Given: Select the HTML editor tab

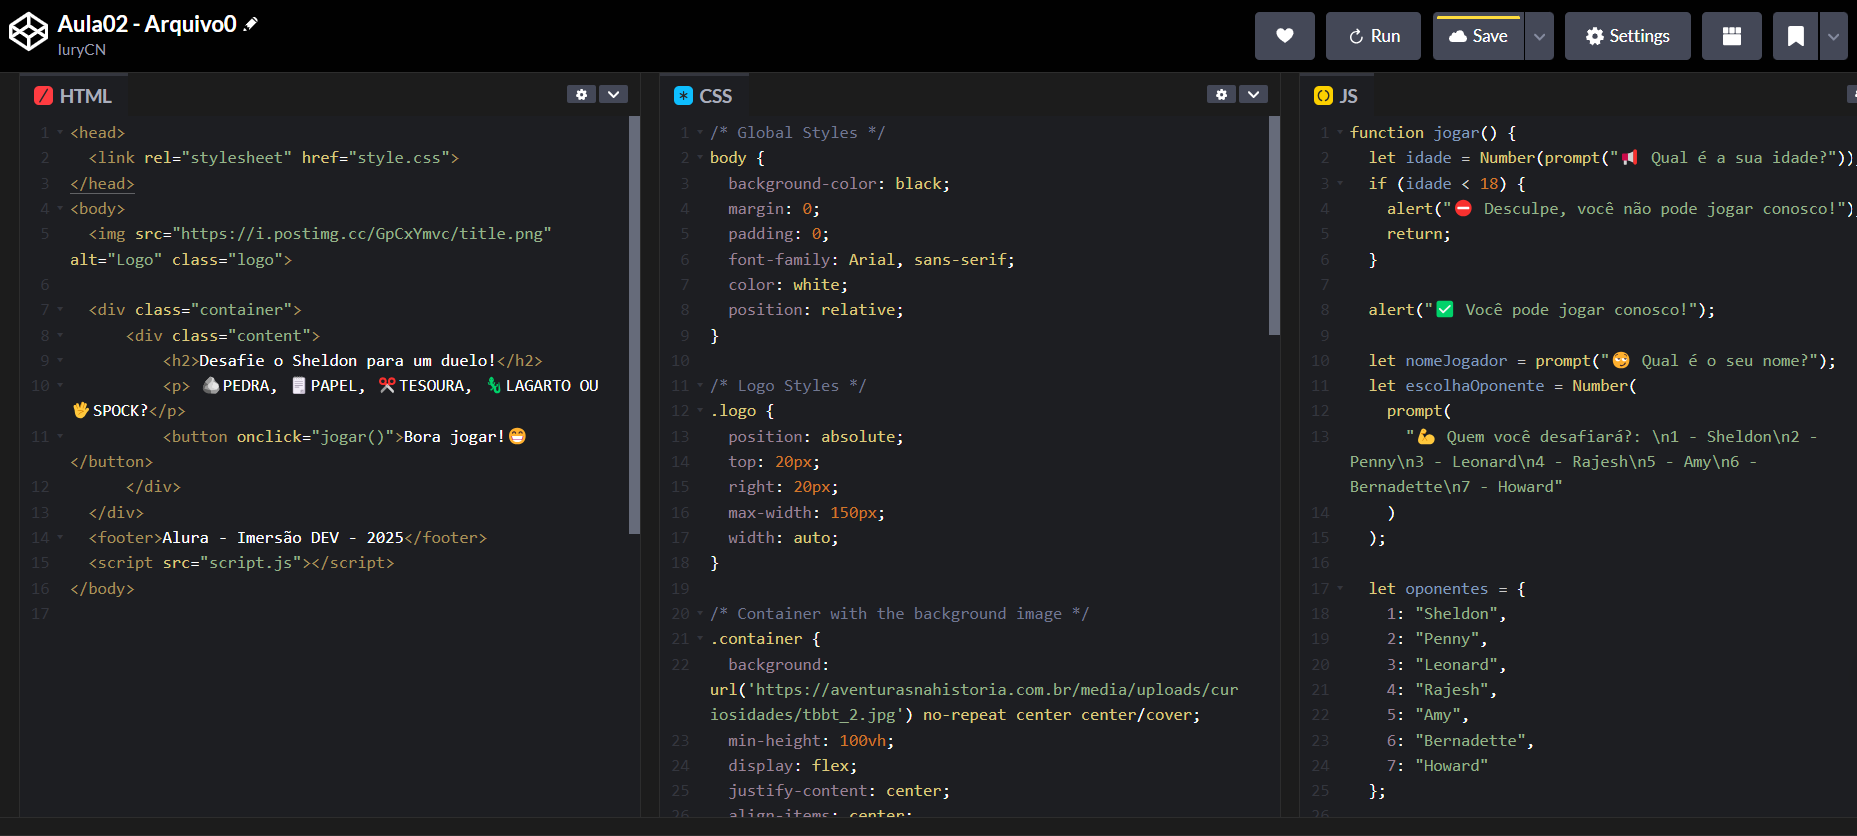Looking at the screenshot, I should point(74,96).
